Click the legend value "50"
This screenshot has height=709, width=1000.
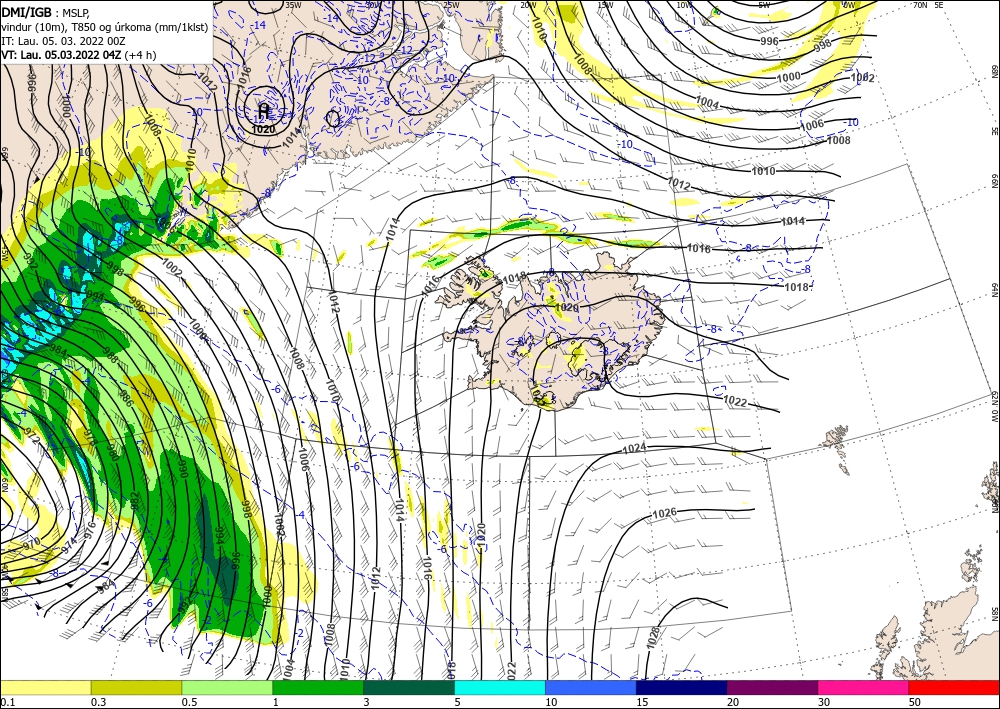click(915, 702)
